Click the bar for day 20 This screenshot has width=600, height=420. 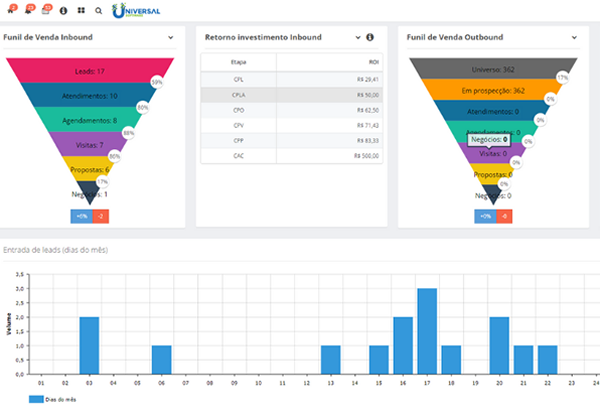(499, 345)
